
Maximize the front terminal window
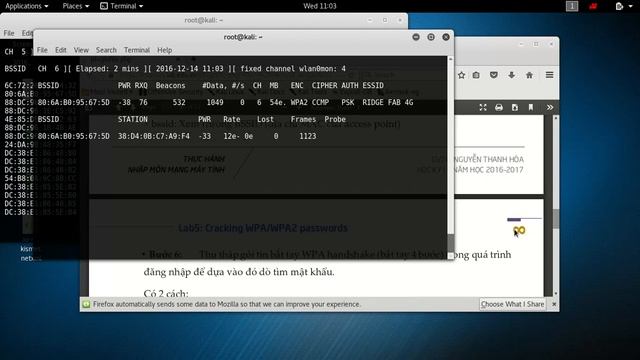(431, 37)
